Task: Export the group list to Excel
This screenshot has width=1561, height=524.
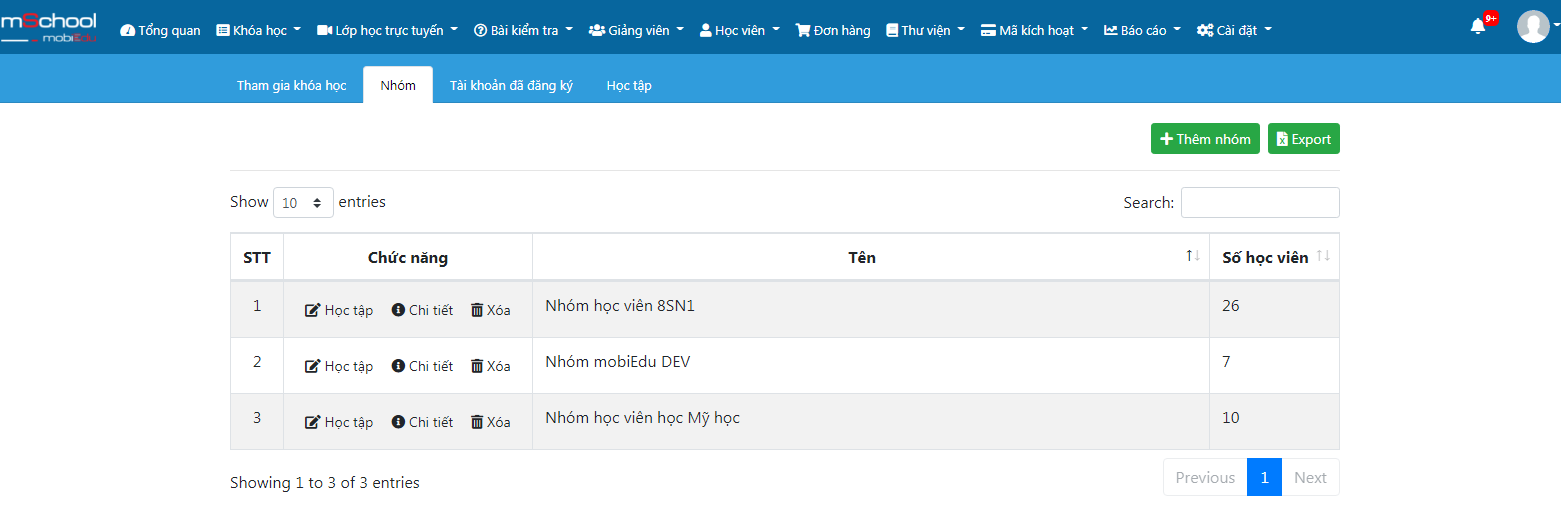Action: click(1303, 139)
